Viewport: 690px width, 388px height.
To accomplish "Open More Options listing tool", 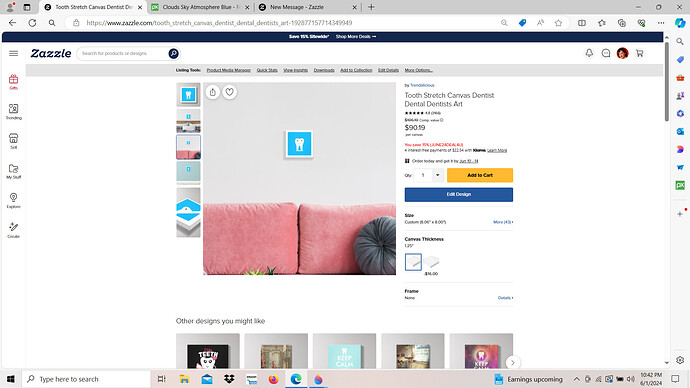I will point(418,70).
